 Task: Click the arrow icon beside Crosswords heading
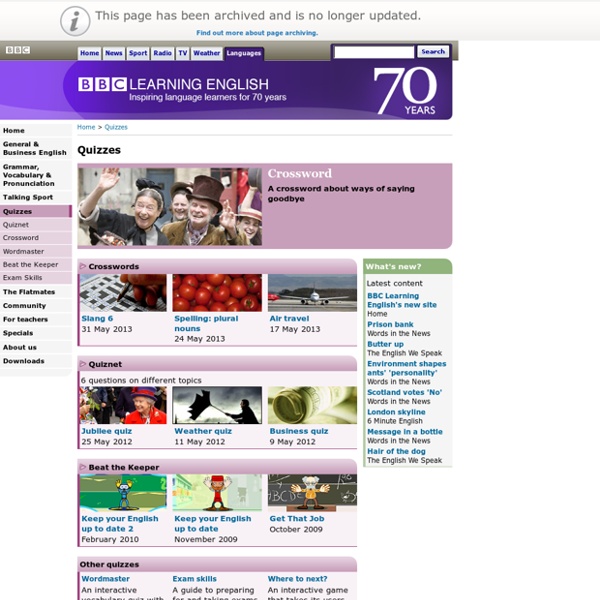click(83, 267)
